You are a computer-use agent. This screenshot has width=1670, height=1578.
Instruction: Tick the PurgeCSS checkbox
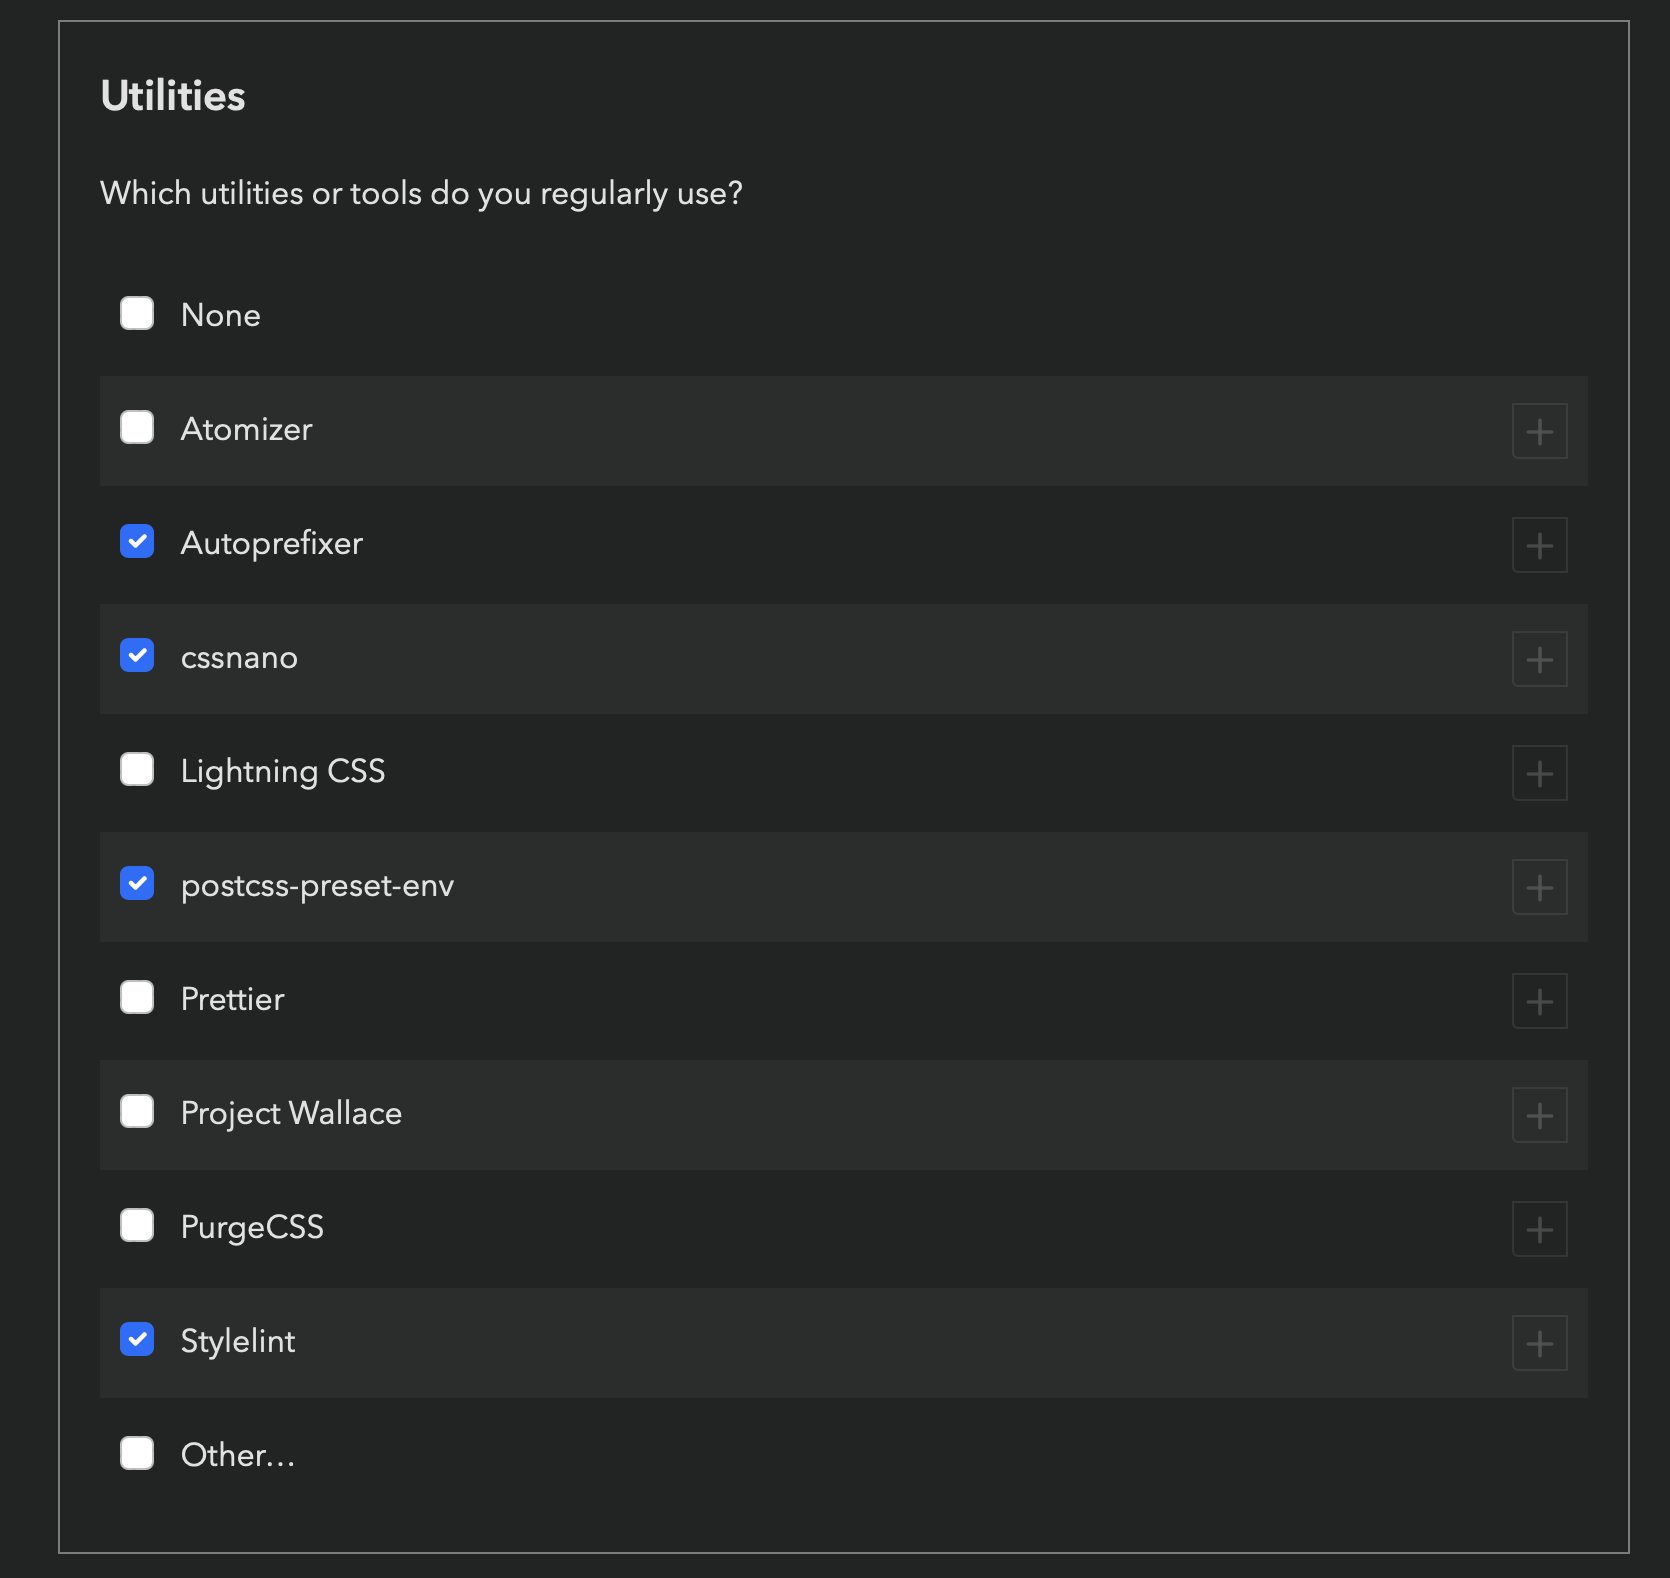[137, 1225]
